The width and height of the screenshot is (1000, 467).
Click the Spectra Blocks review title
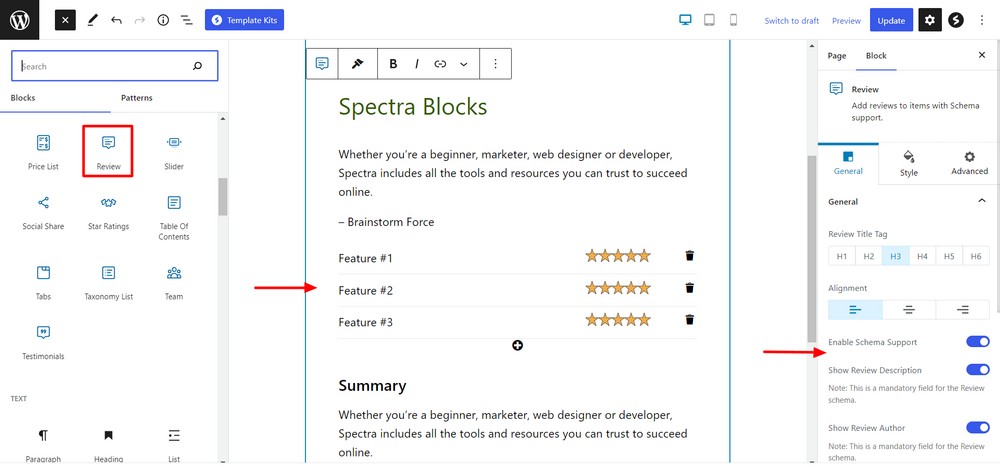[x=413, y=107]
